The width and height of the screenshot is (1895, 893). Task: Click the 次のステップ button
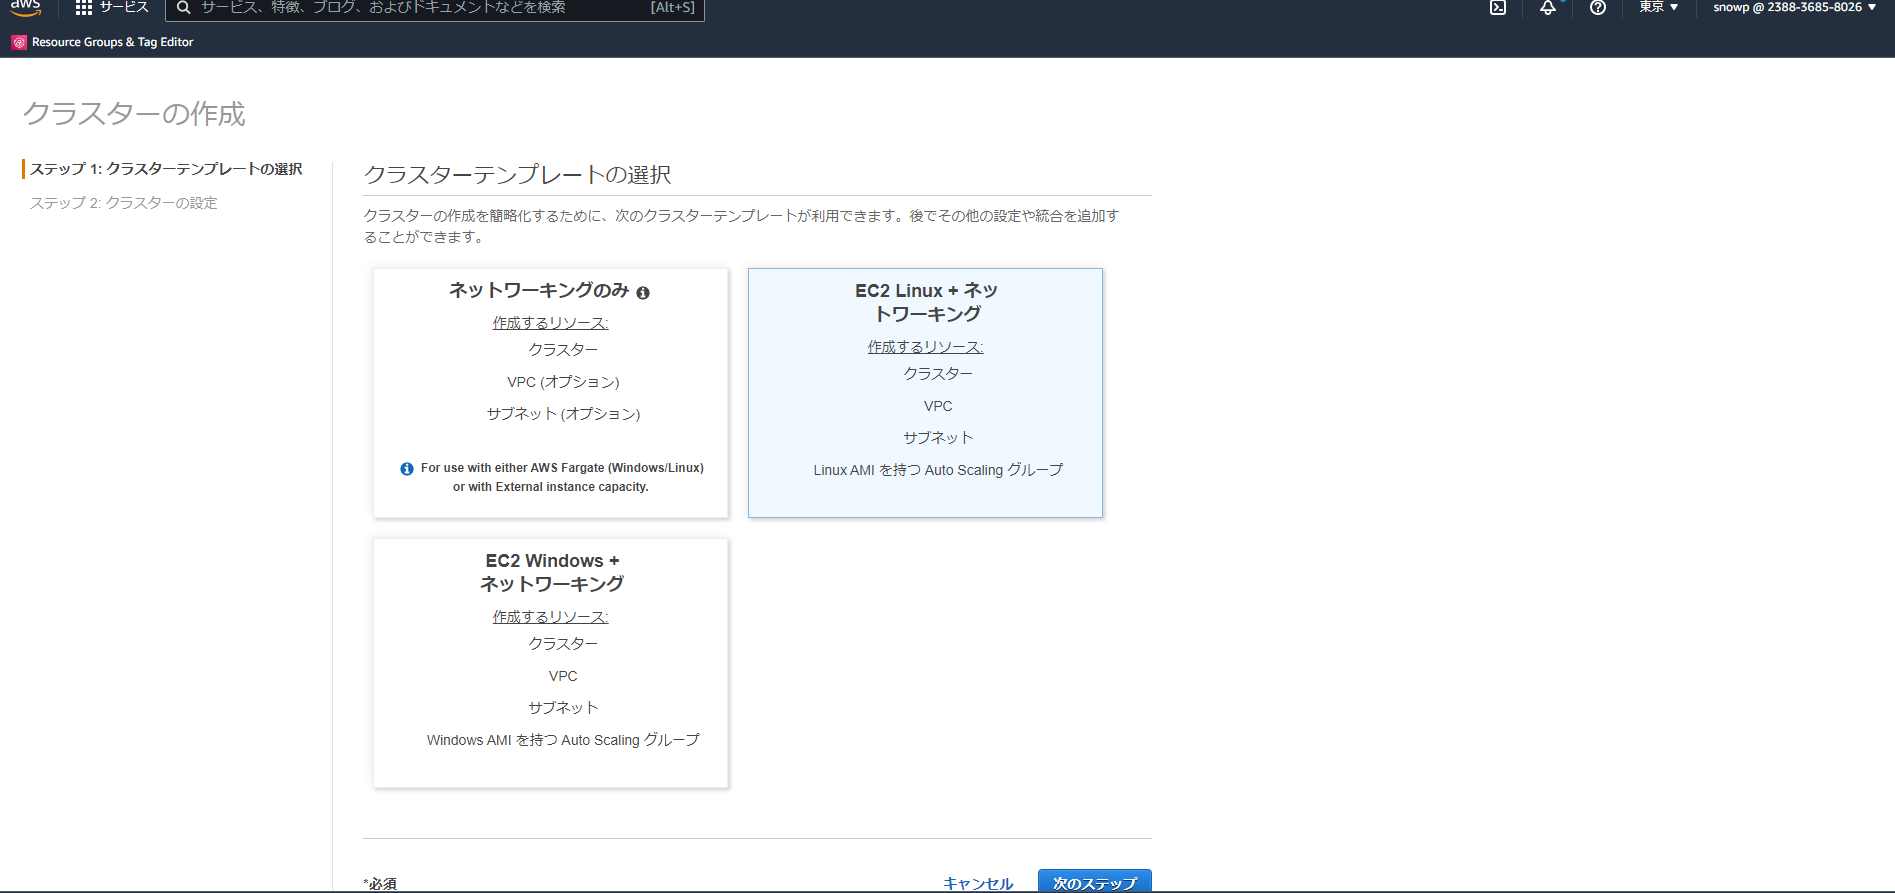pyautogui.click(x=1095, y=882)
